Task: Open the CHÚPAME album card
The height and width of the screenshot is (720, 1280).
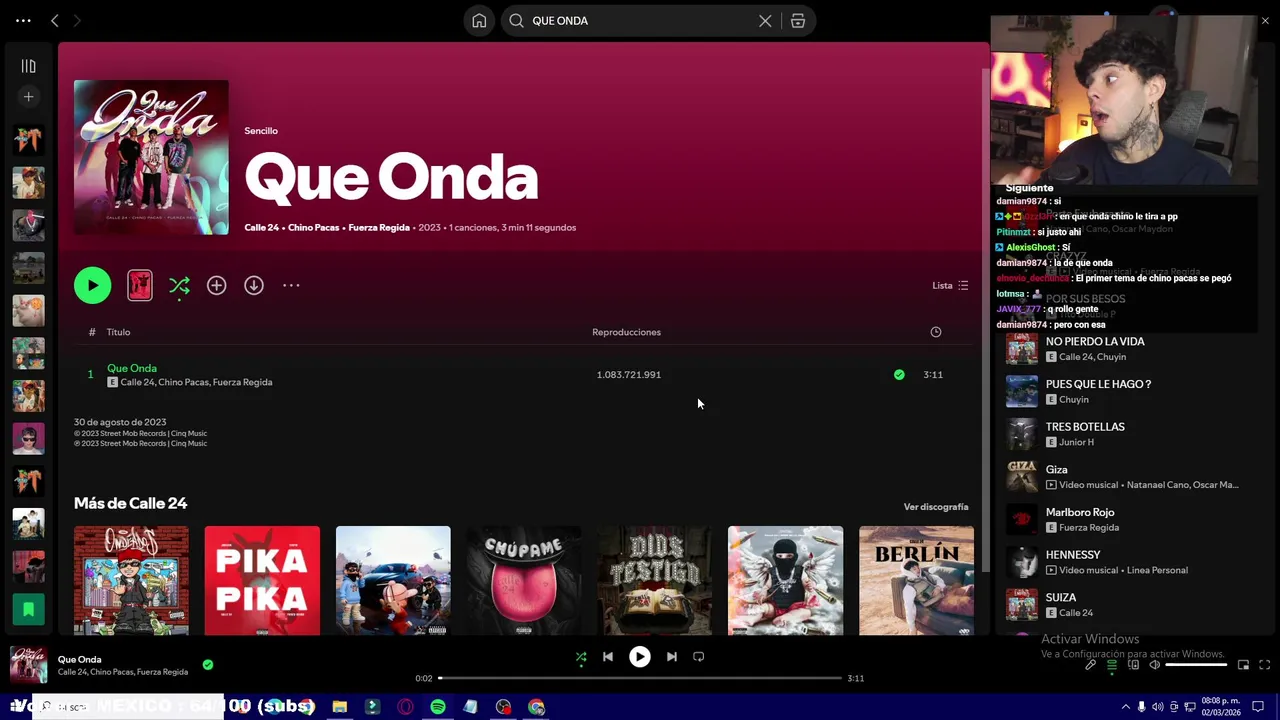Action: click(x=524, y=581)
